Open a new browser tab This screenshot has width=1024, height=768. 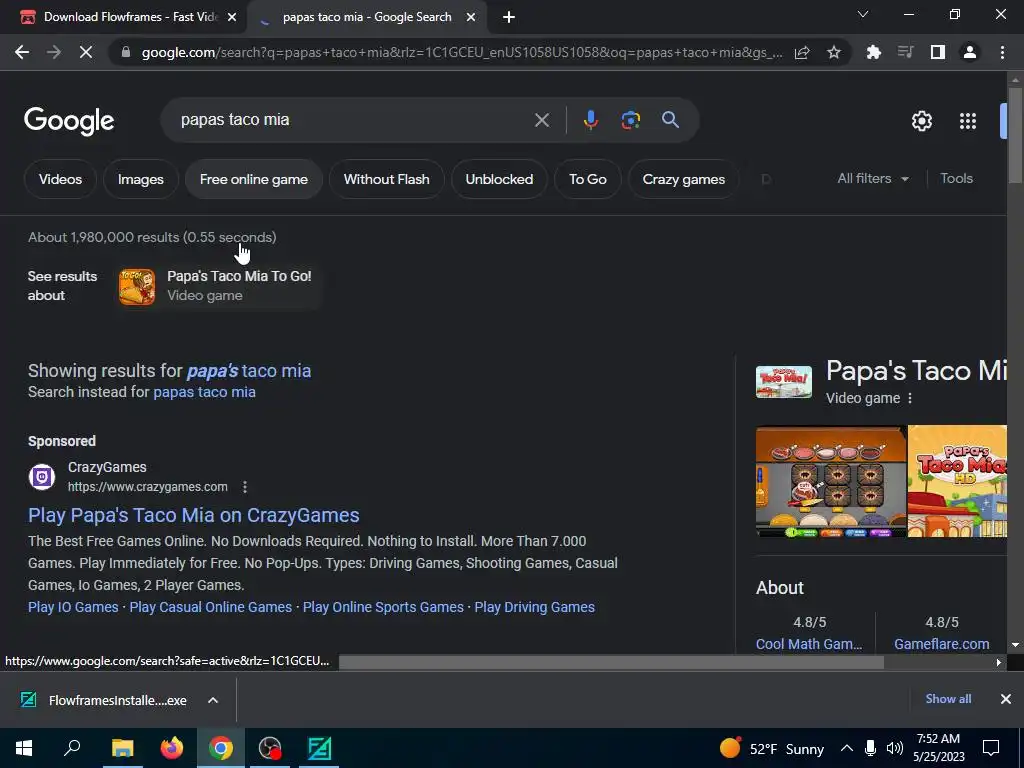tap(509, 17)
